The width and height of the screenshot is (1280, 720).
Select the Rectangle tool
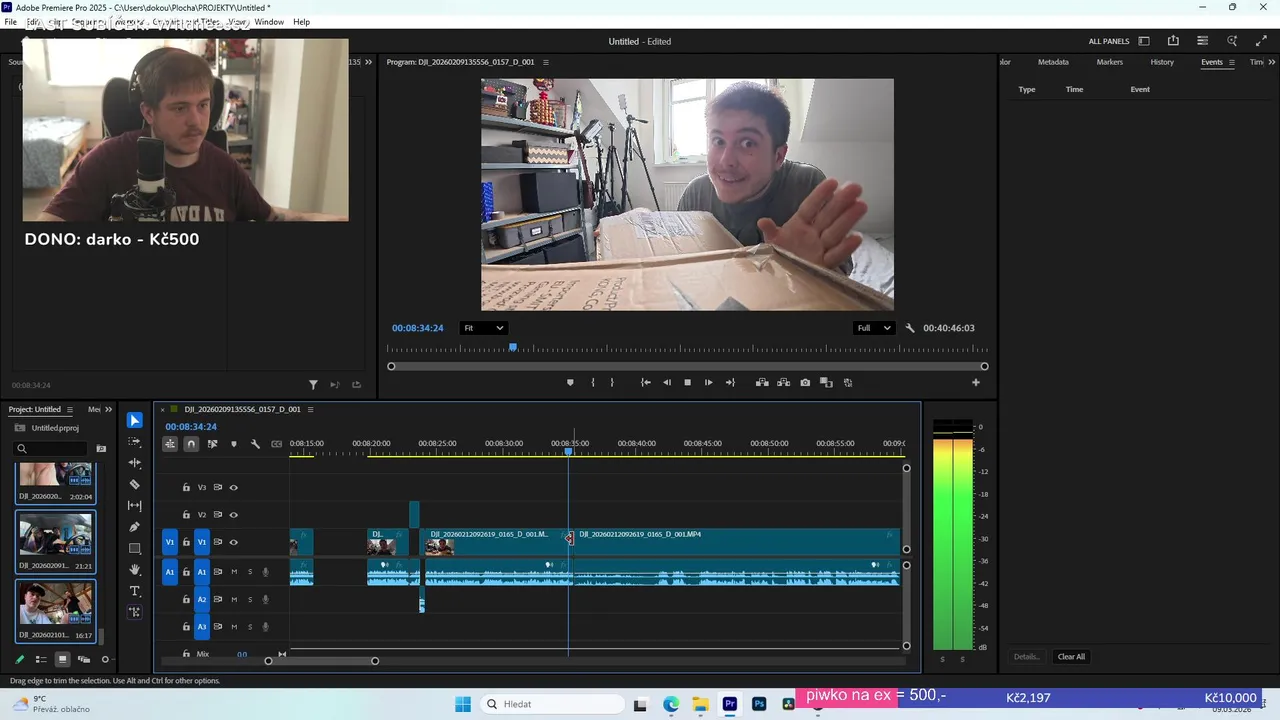tap(135, 548)
